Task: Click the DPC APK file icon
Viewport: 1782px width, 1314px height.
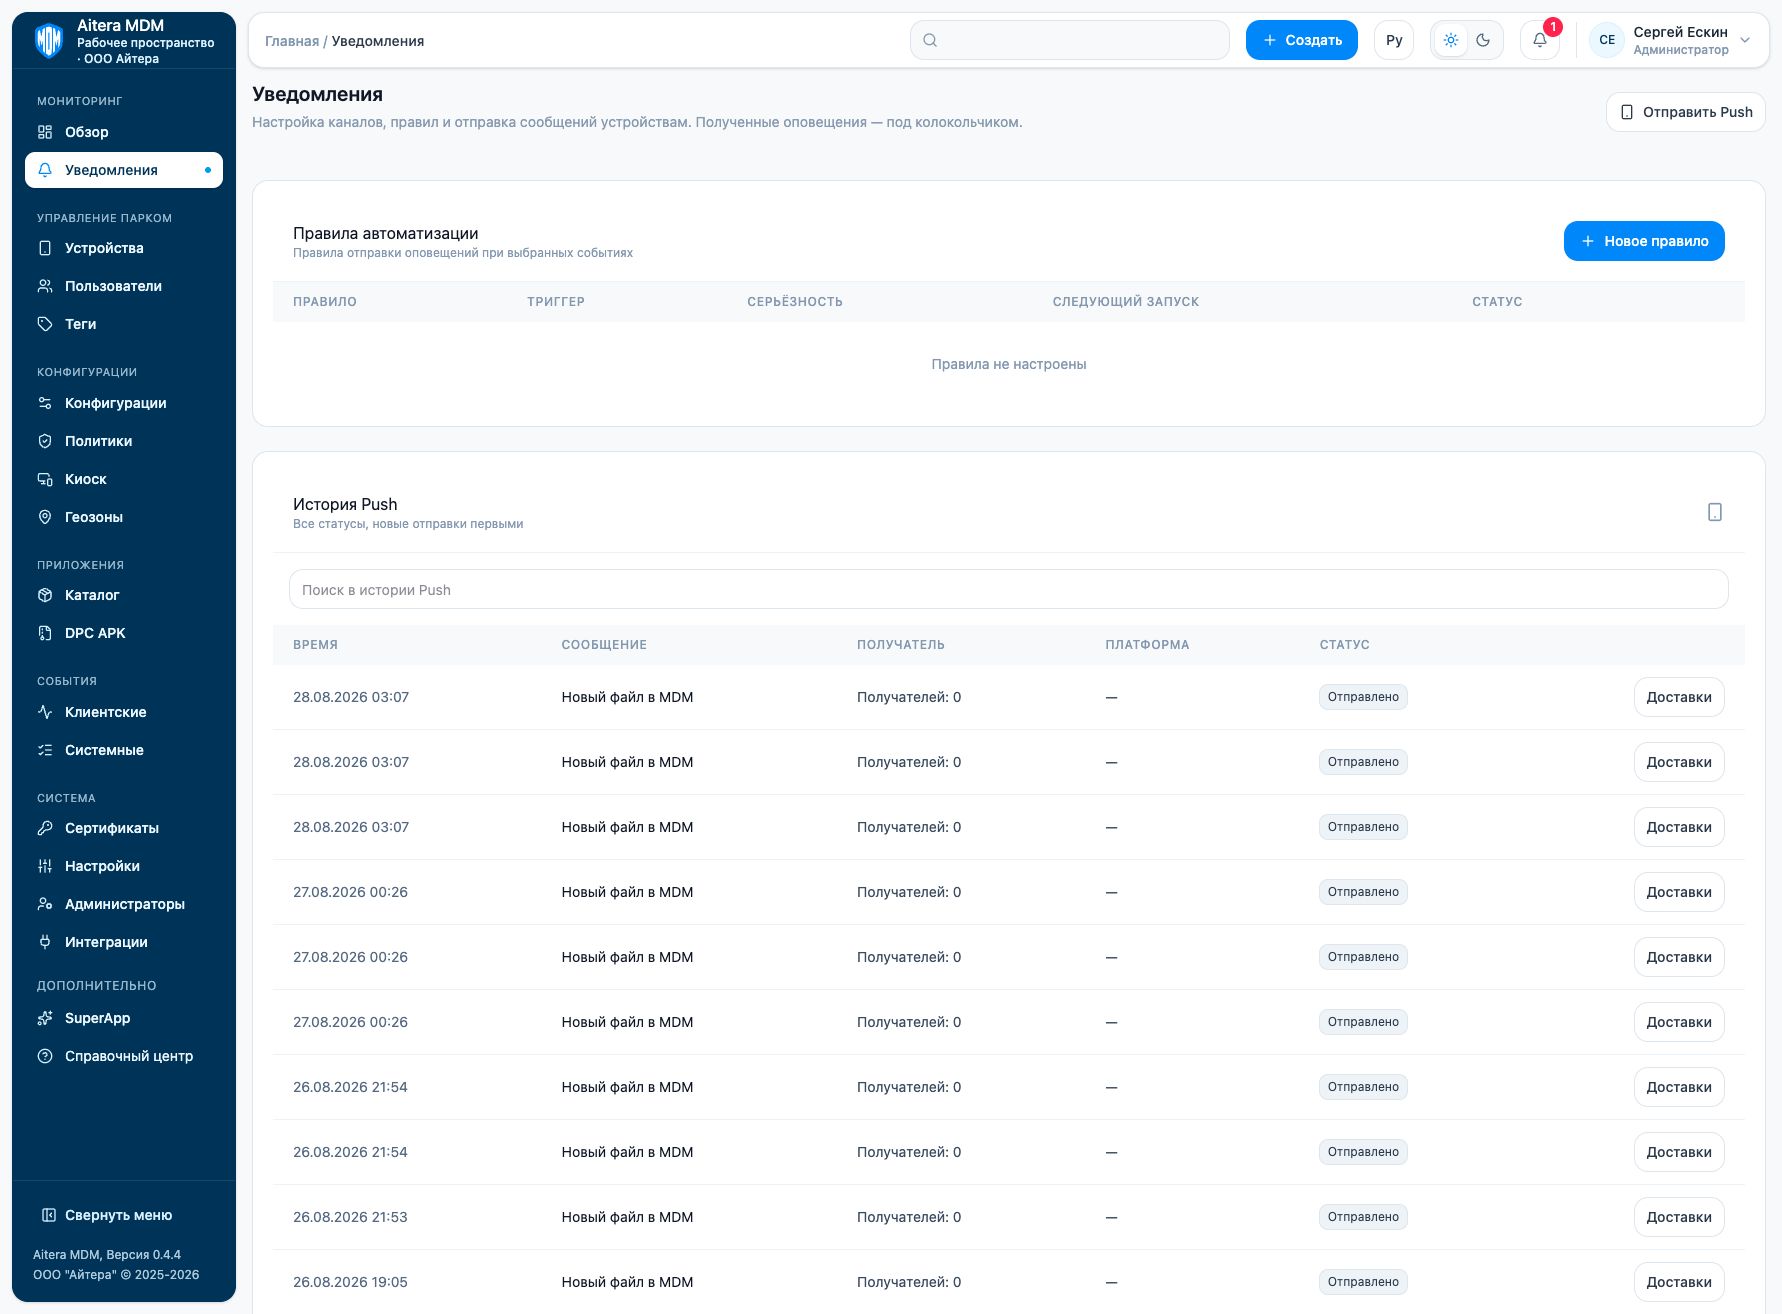Action: point(45,633)
